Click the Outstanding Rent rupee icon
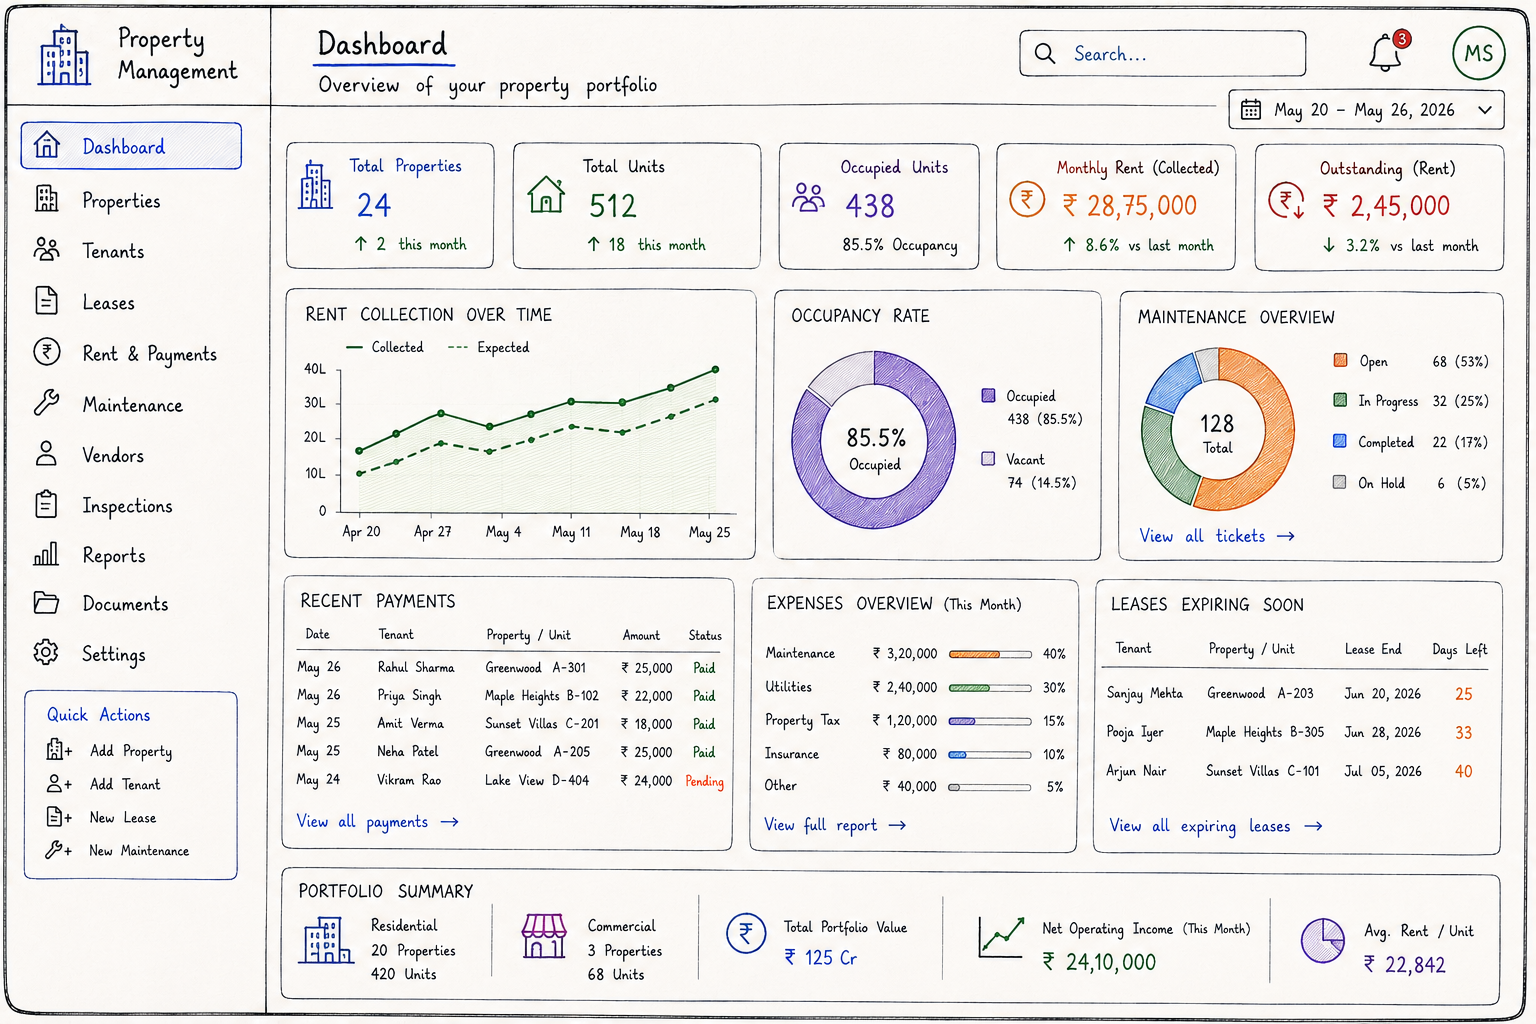The width and height of the screenshot is (1536, 1024). pyautogui.click(x=1286, y=201)
